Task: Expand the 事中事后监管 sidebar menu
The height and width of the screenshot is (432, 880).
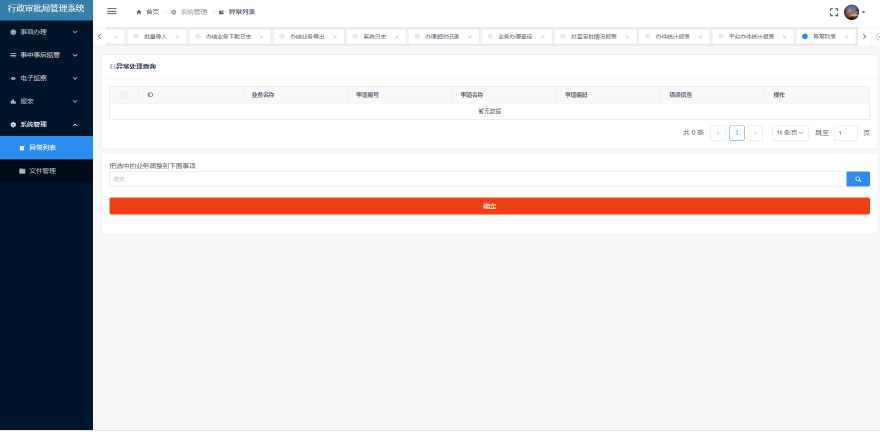Action: pos(46,55)
